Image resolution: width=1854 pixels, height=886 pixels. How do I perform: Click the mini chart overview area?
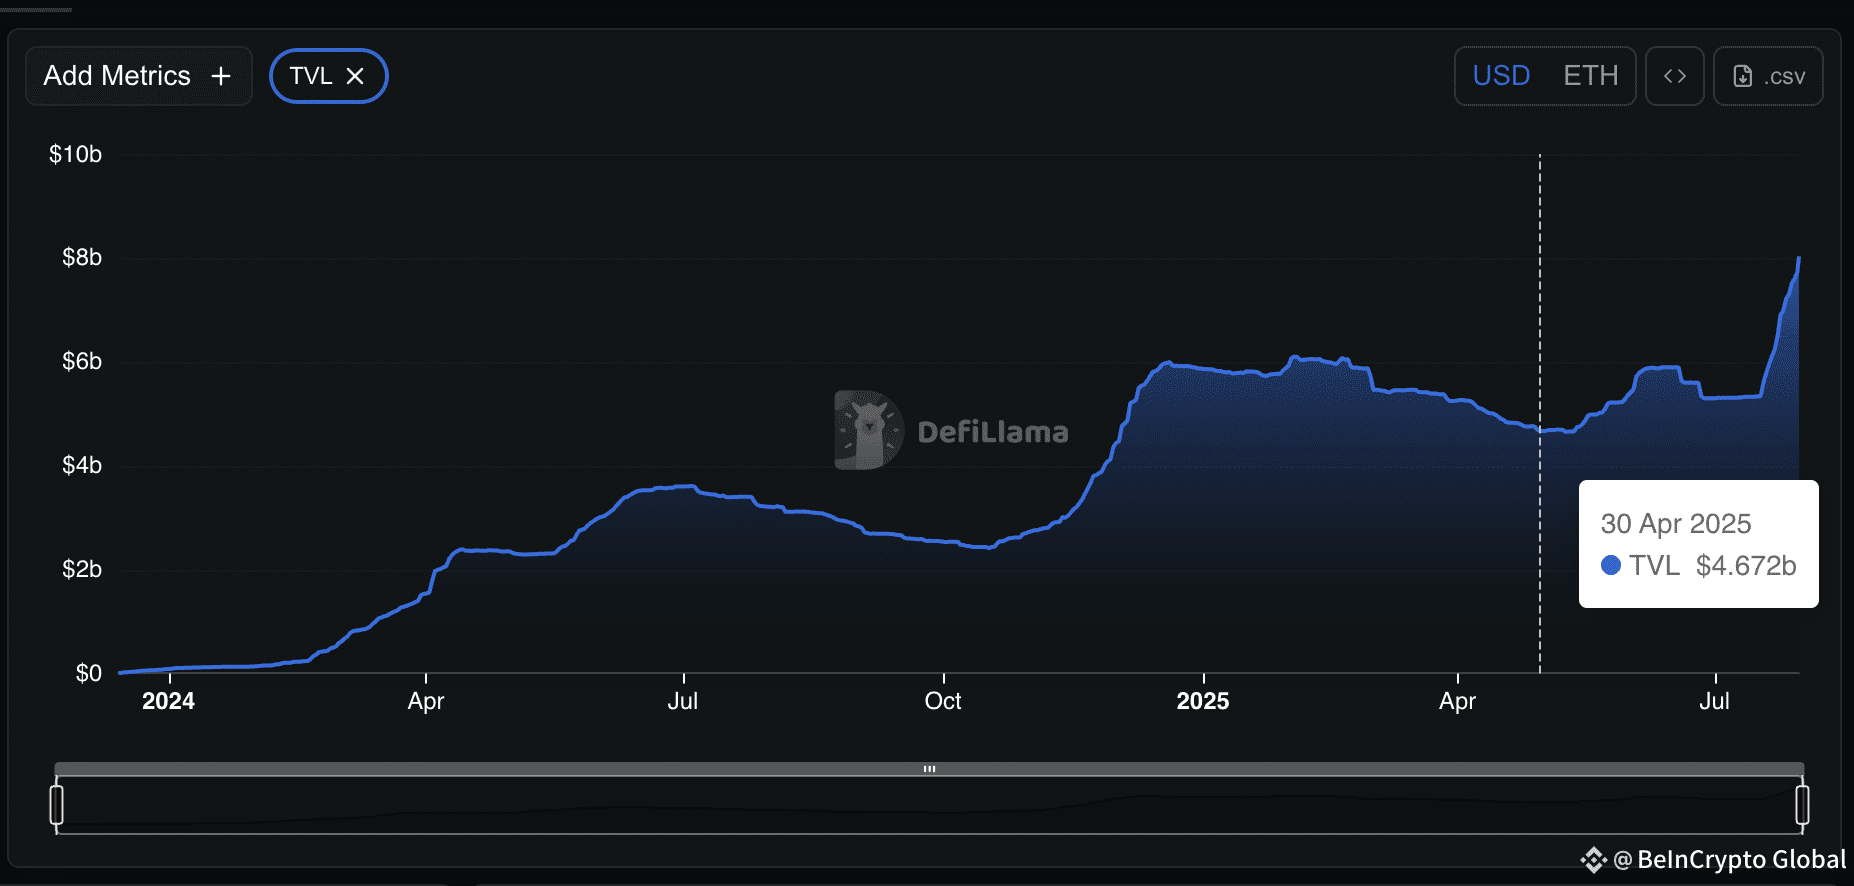tap(930, 805)
